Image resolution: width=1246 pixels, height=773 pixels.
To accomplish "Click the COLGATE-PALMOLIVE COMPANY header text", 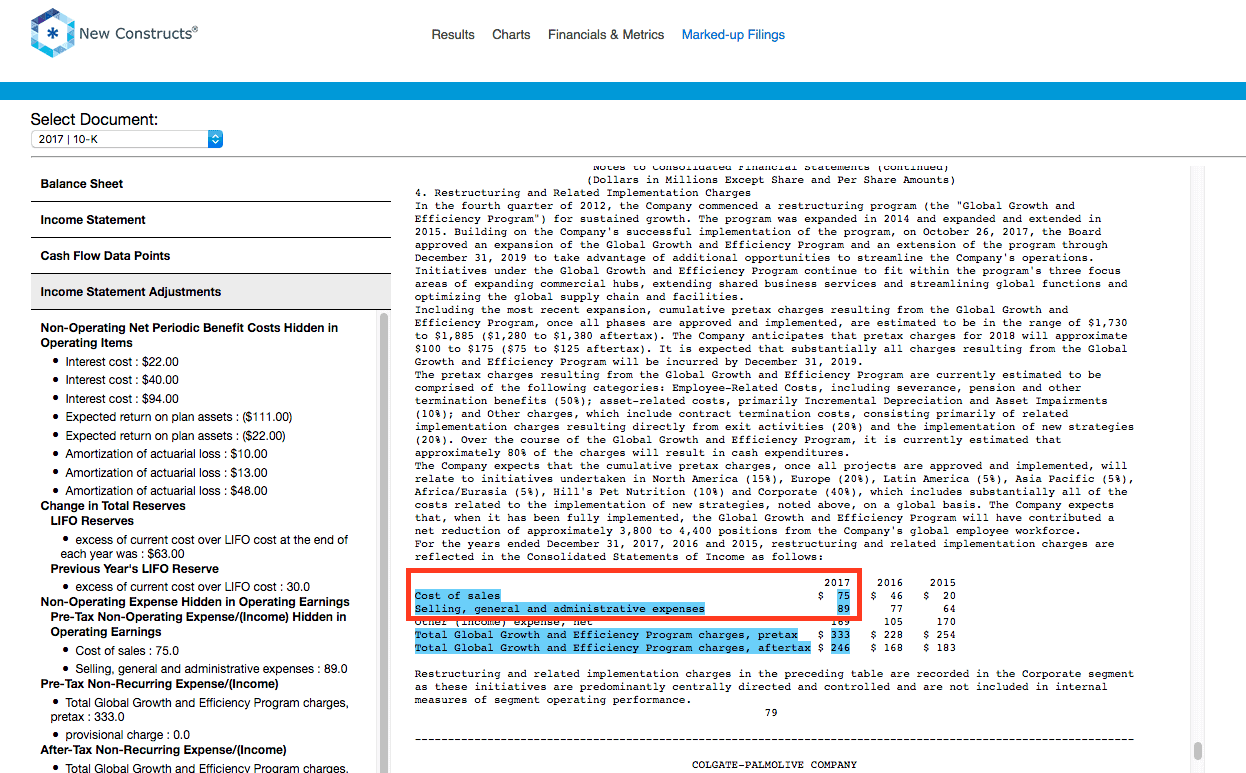I will (x=775, y=765).
